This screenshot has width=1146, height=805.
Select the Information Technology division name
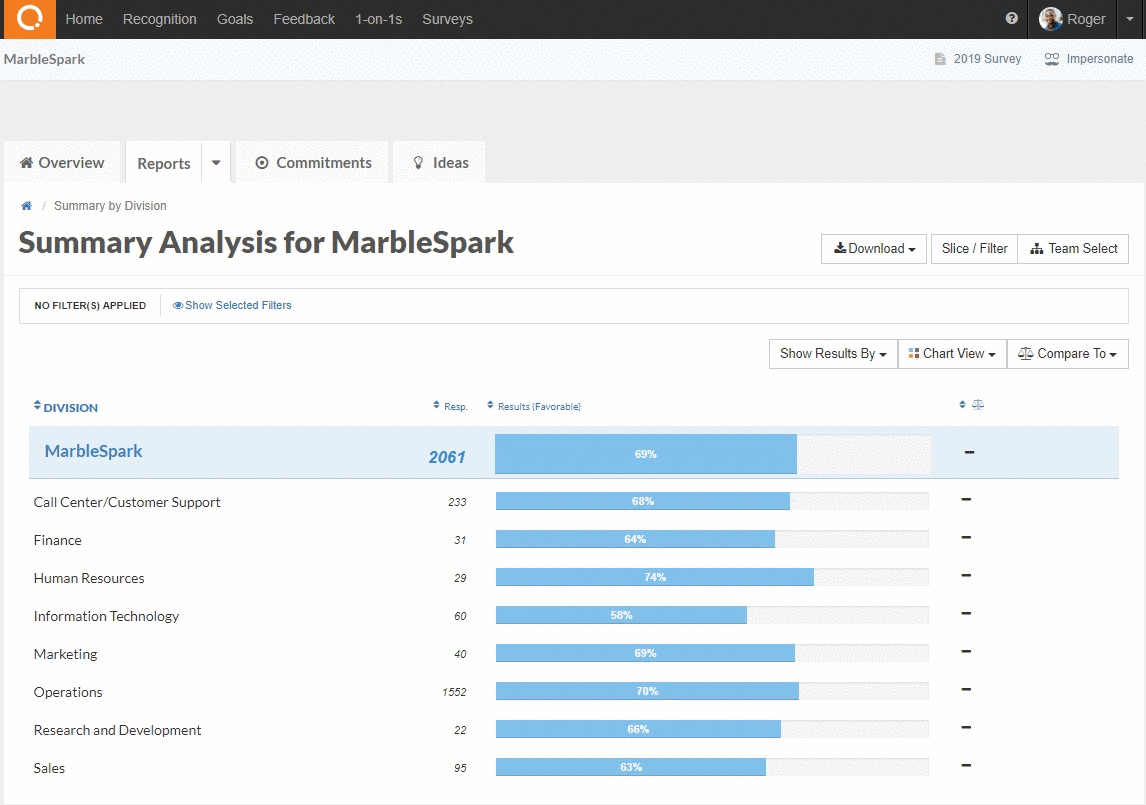pos(107,616)
